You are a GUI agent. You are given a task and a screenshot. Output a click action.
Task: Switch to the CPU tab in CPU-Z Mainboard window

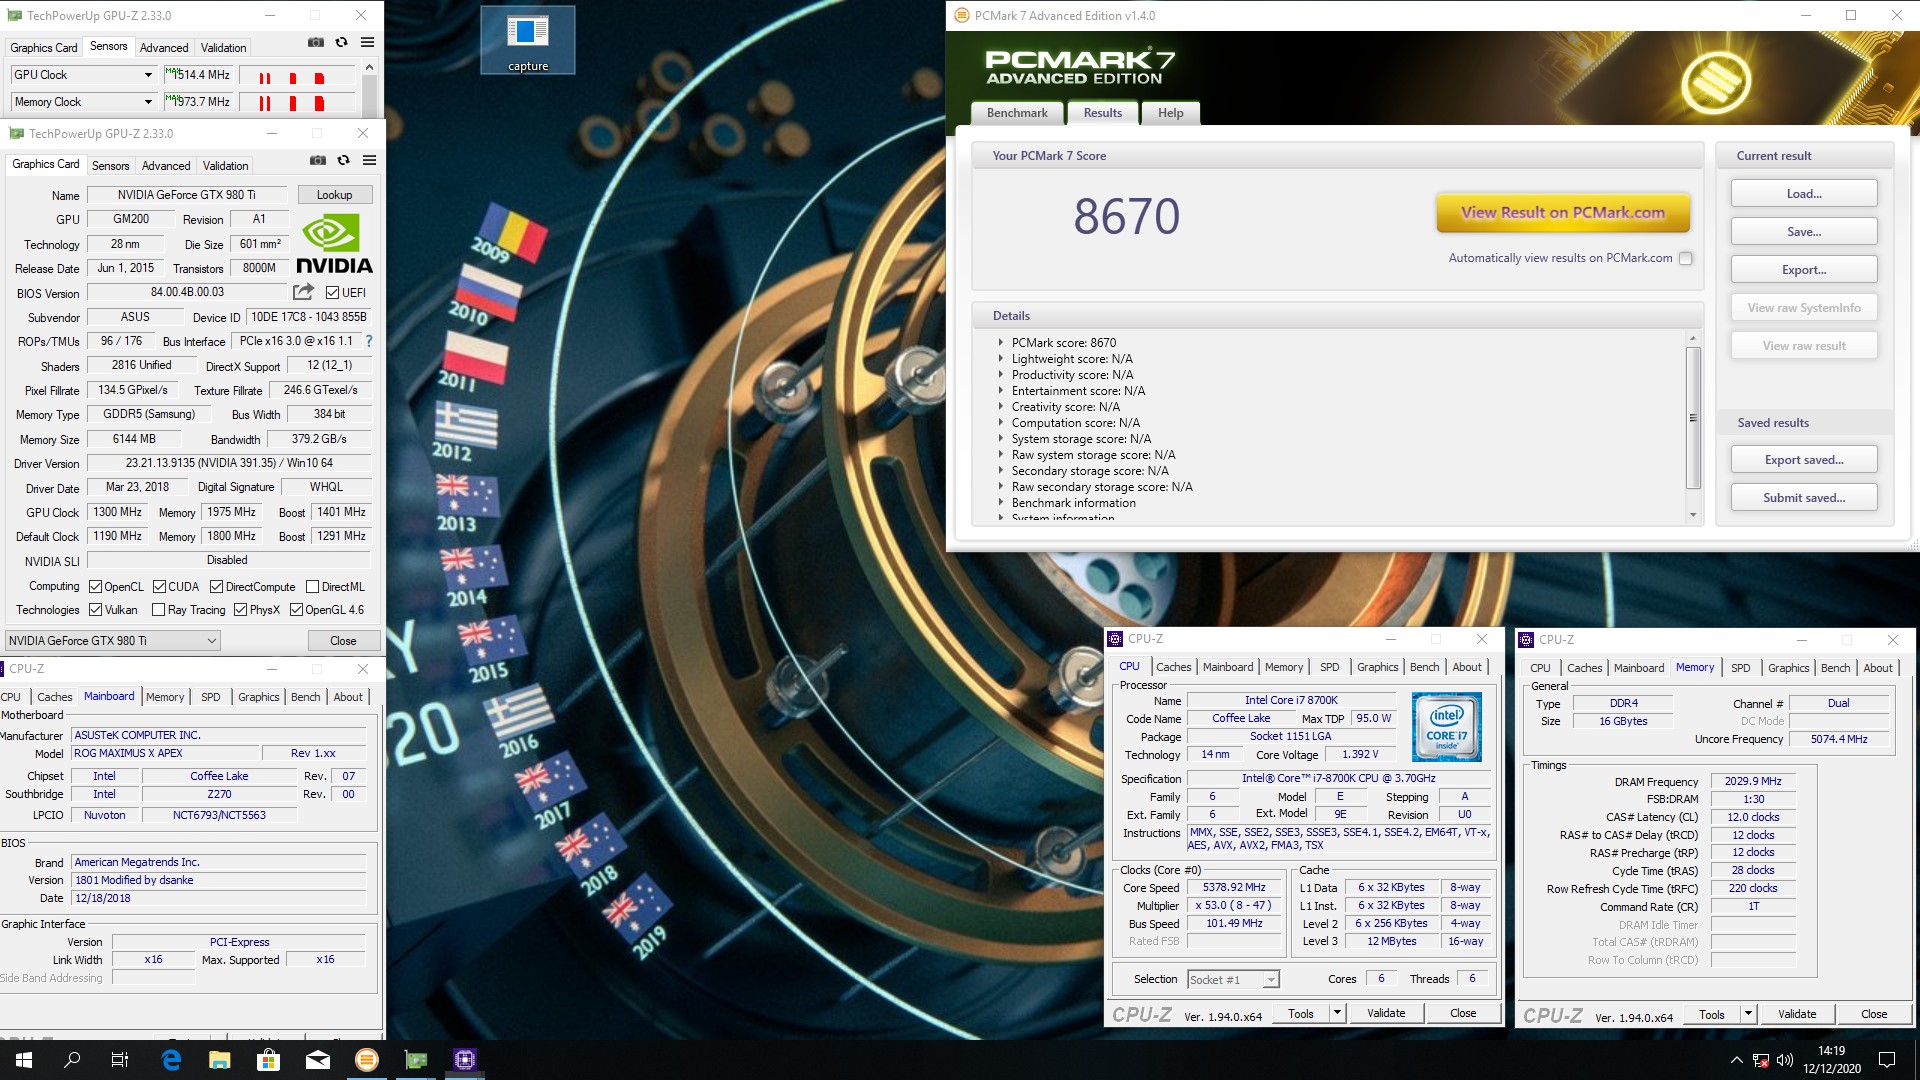(11, 697)
